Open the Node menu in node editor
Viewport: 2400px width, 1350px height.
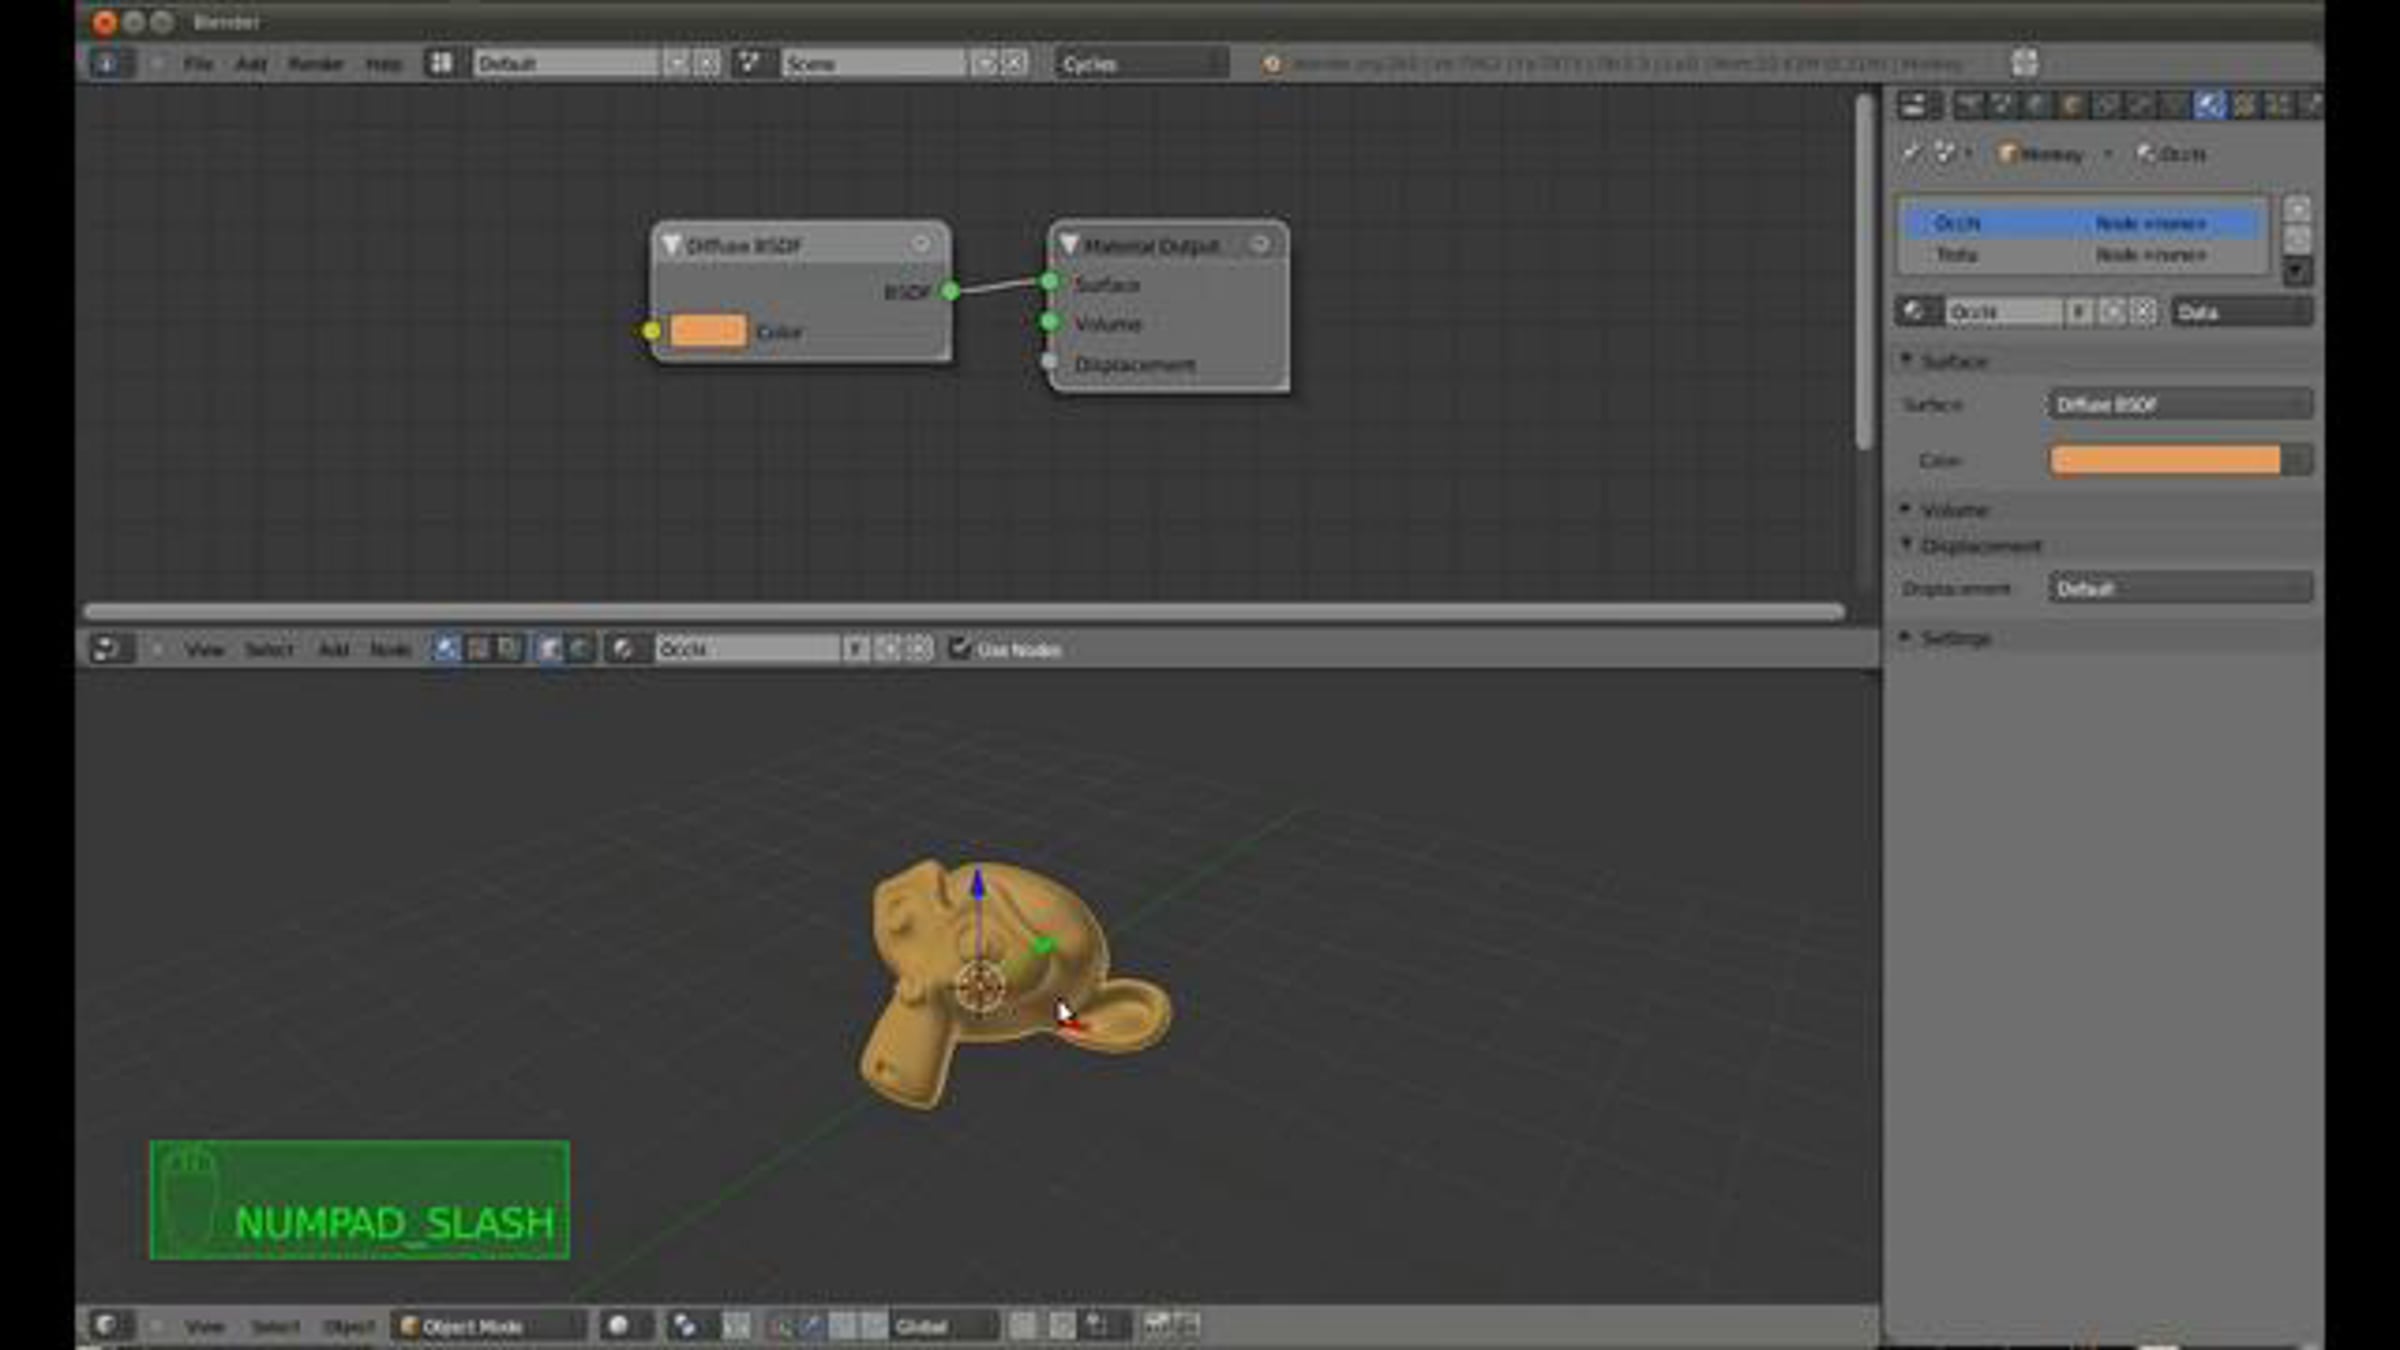click(389, 649)
